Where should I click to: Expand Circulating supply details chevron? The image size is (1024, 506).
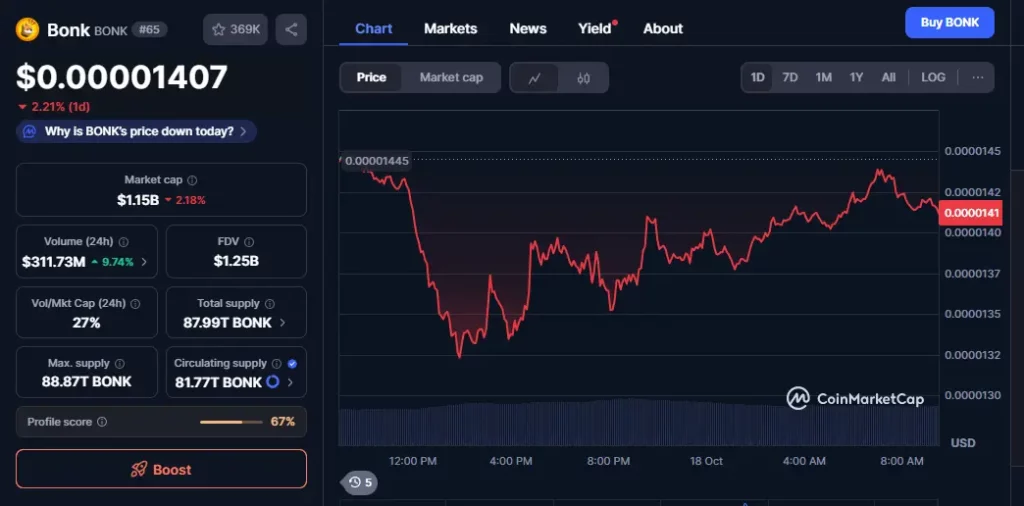(290, 383)
